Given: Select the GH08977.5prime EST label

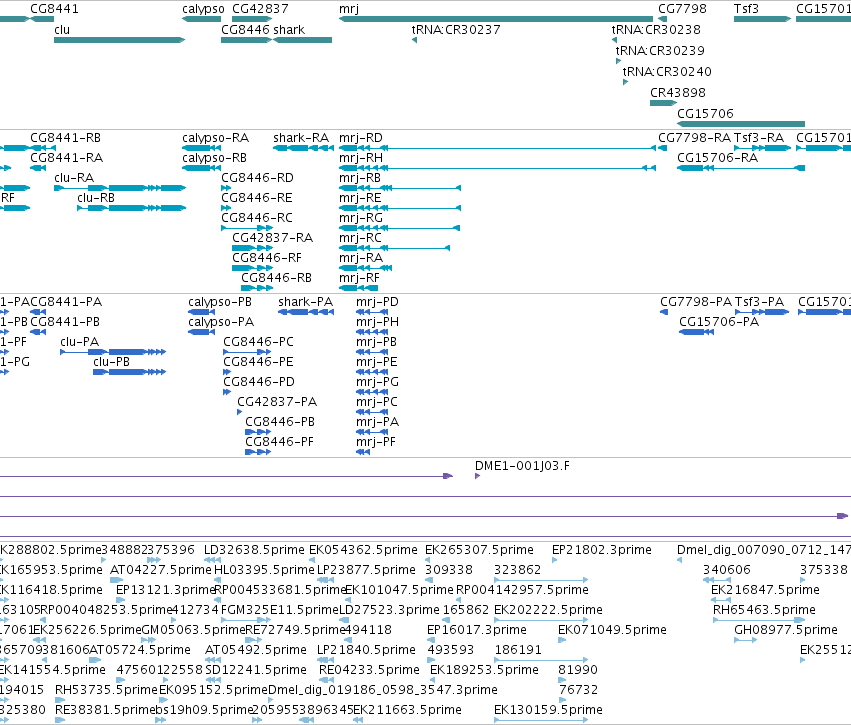Looking at the screenshot, I should 786,631.
